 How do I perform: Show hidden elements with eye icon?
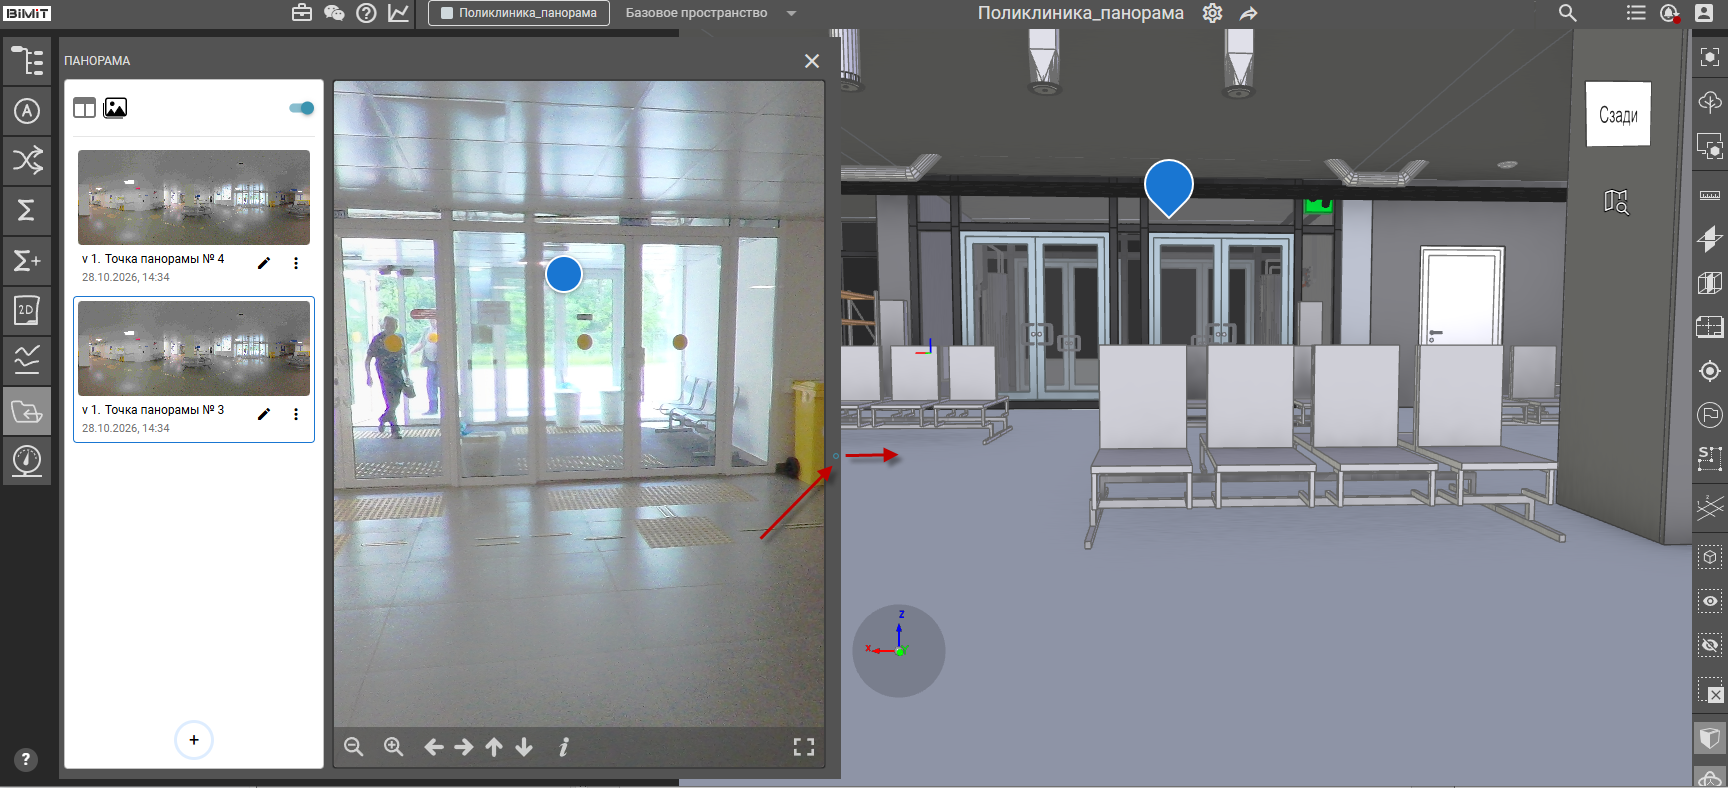1710,601
